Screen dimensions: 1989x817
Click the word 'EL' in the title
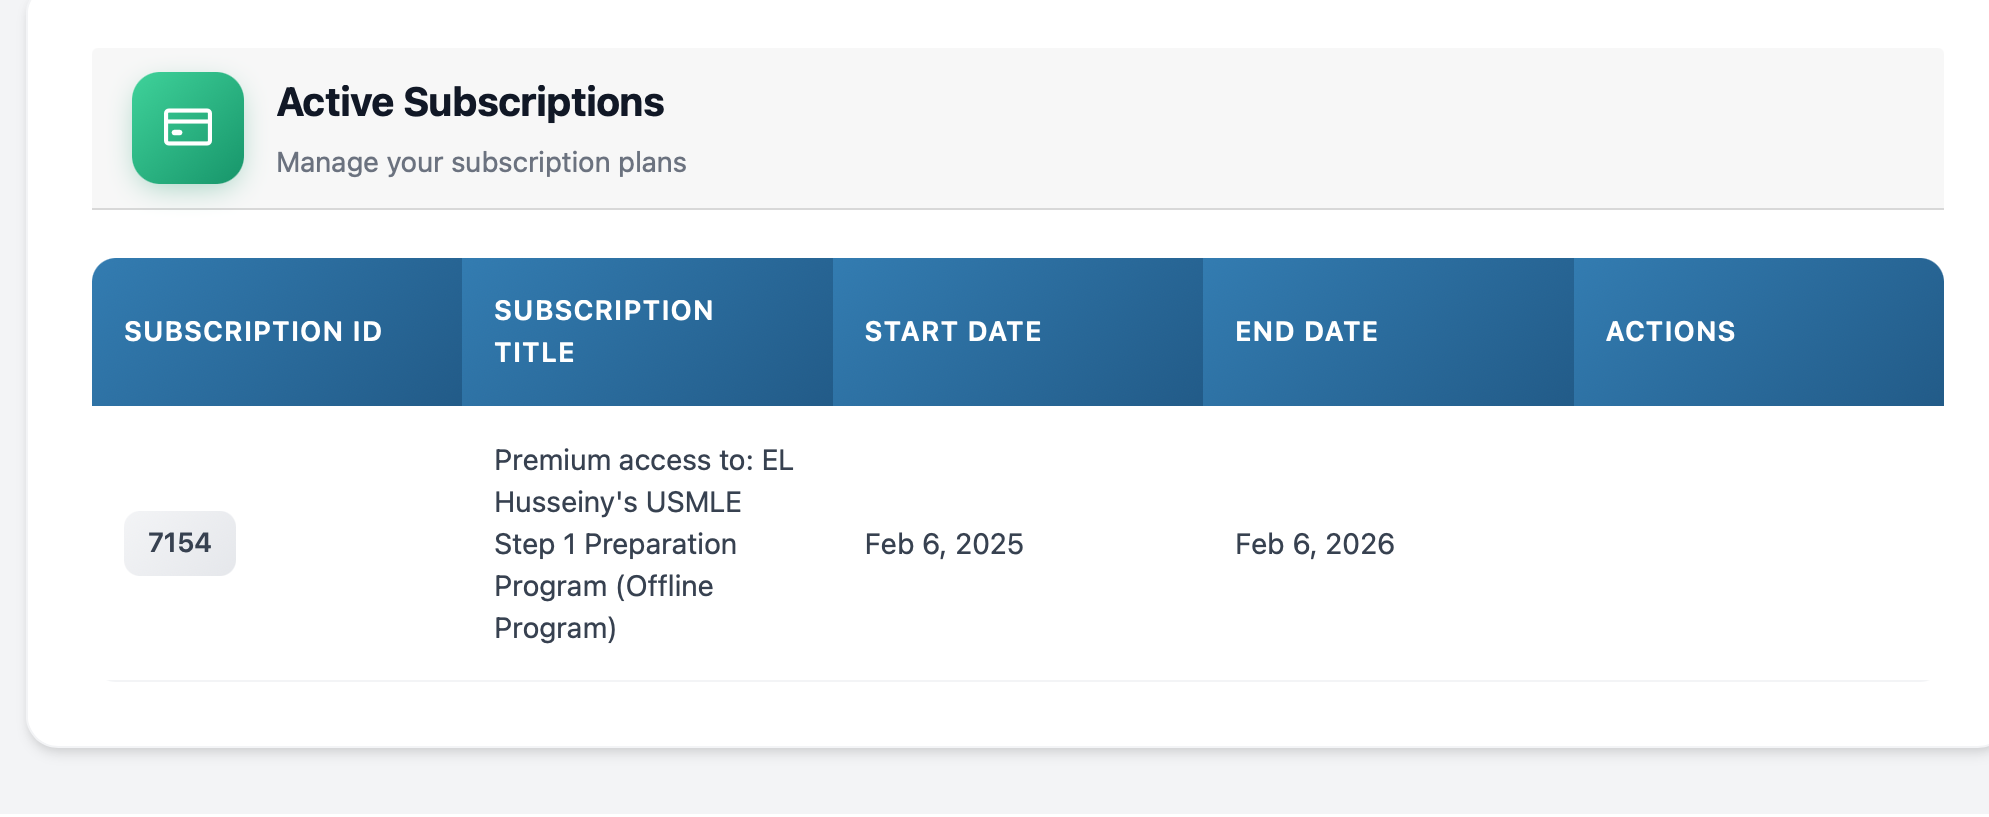(777, 460)
